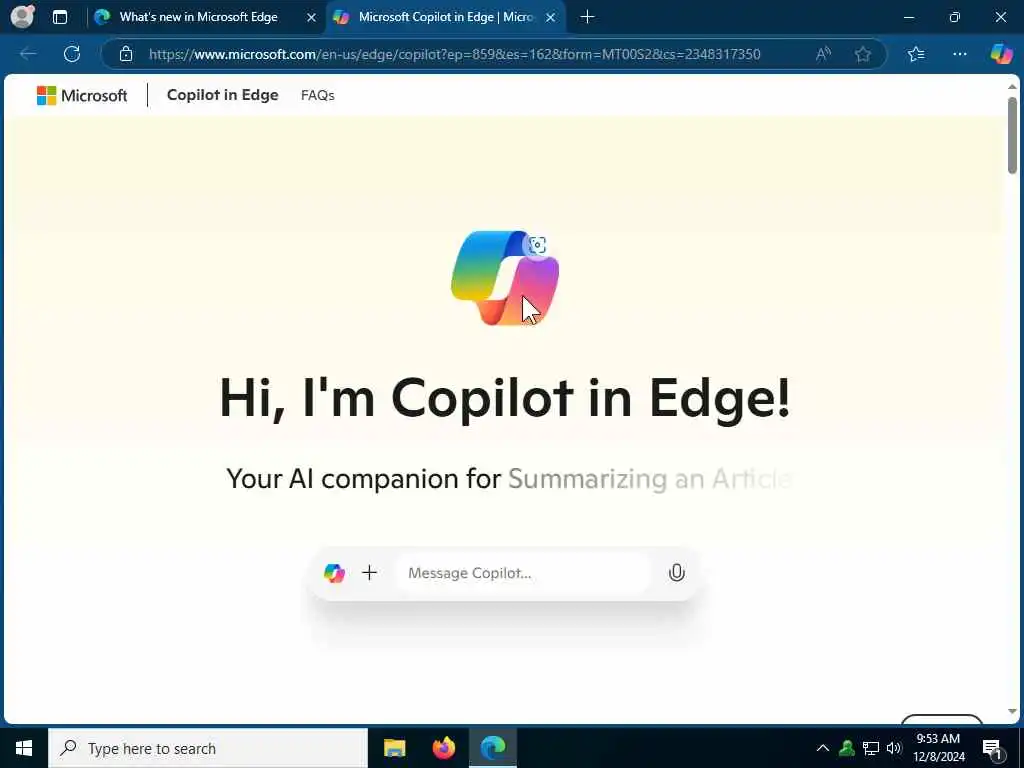Open the Edge profile avatar menu
This screenshot has height=768, width=1024.
tap(23, 16)
